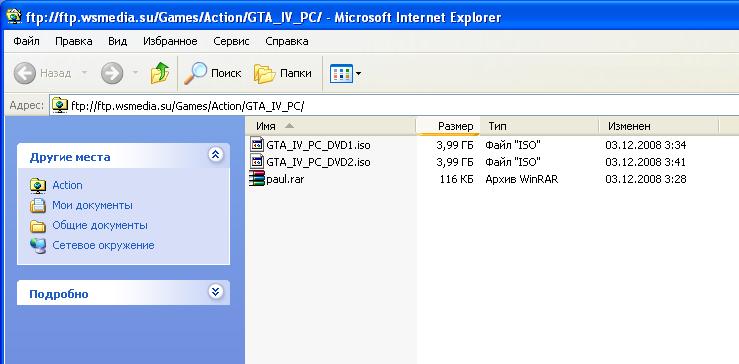
Task: Open Back button history dropdown arrow
Action: pos(84,73)
